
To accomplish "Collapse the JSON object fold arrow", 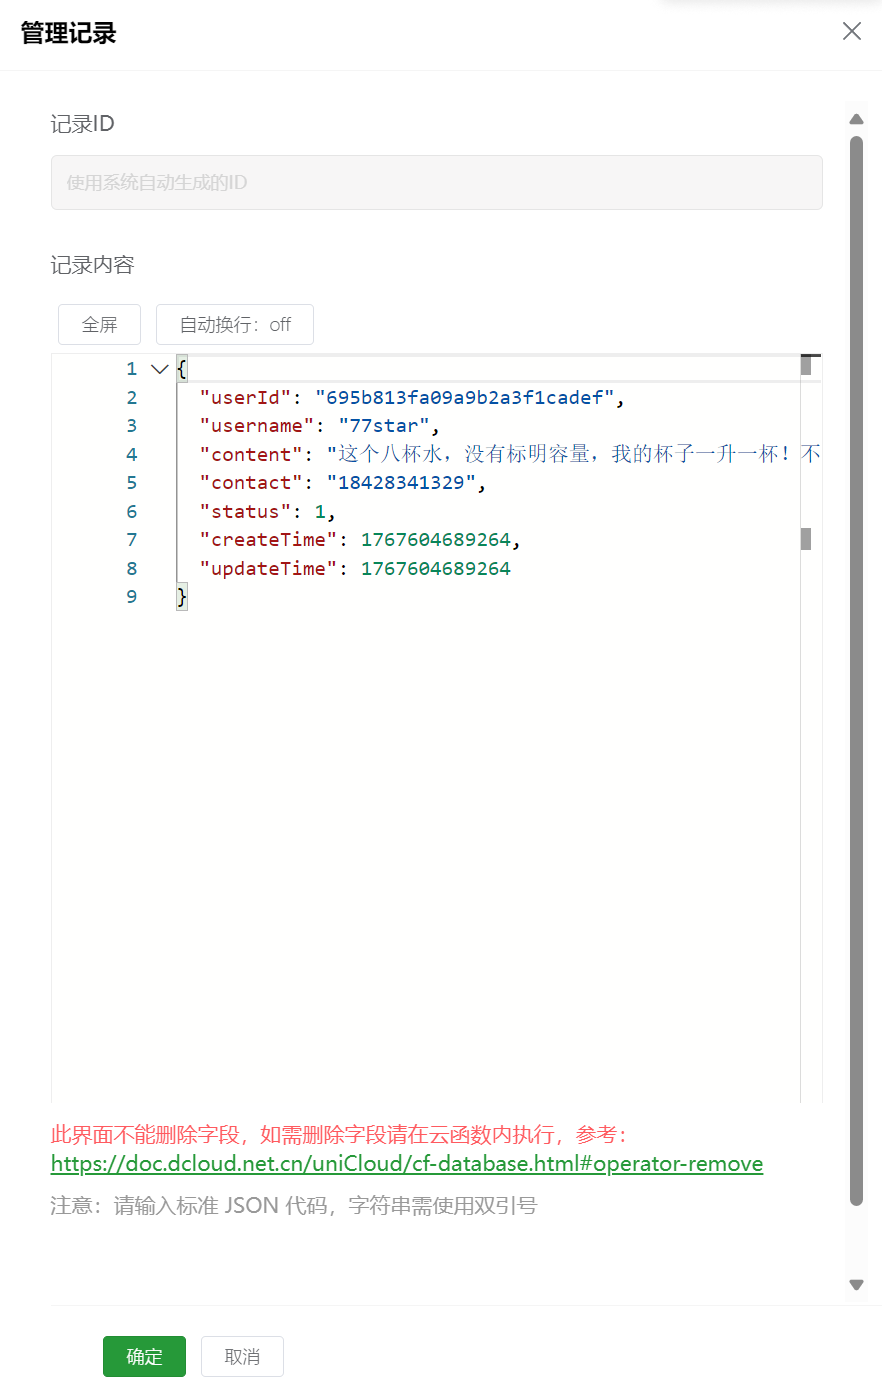I will click(159, 369).
